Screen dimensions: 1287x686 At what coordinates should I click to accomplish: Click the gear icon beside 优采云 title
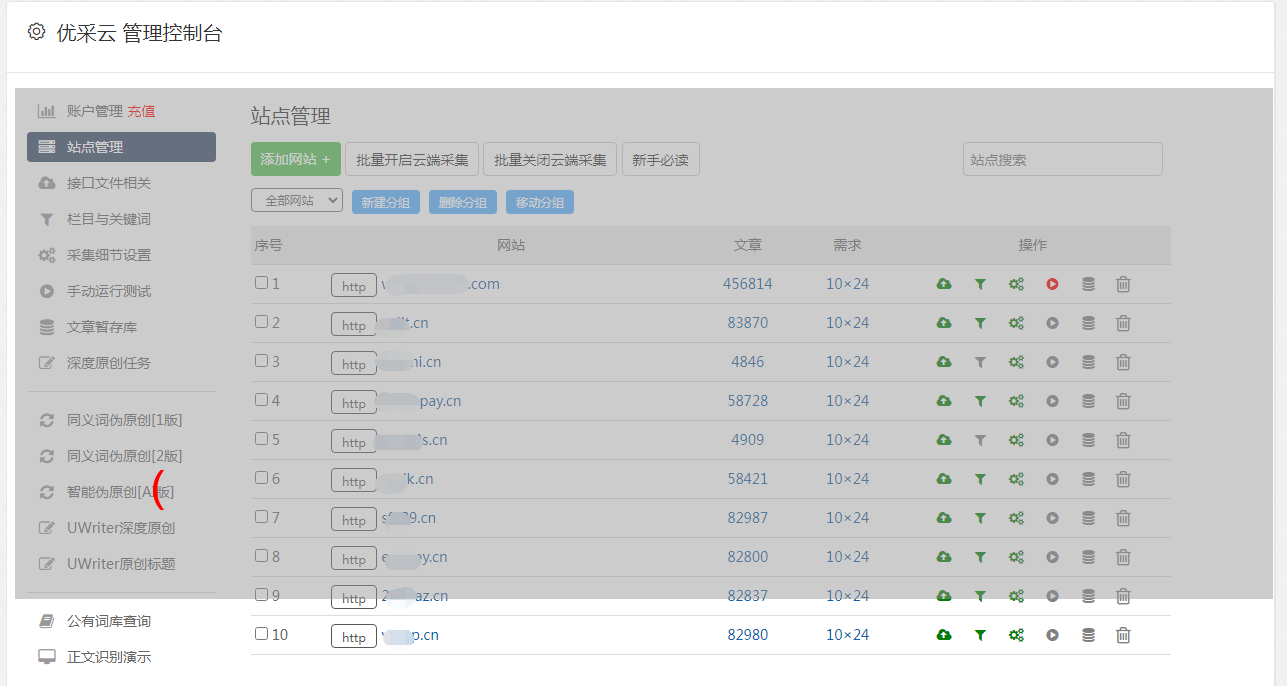pos(36,32)
